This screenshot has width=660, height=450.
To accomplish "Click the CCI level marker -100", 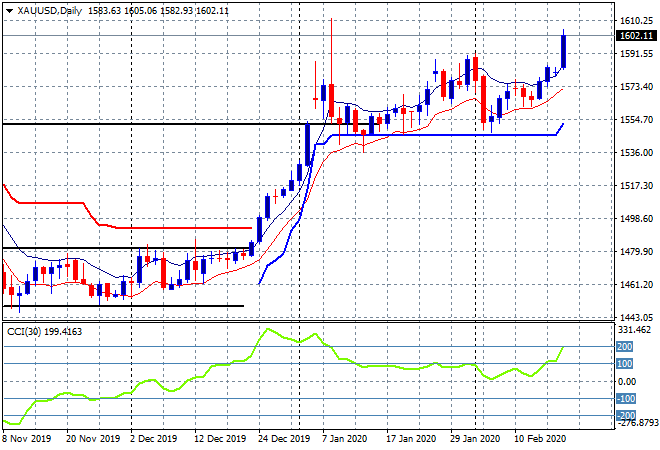I will (x=626, y=399).
